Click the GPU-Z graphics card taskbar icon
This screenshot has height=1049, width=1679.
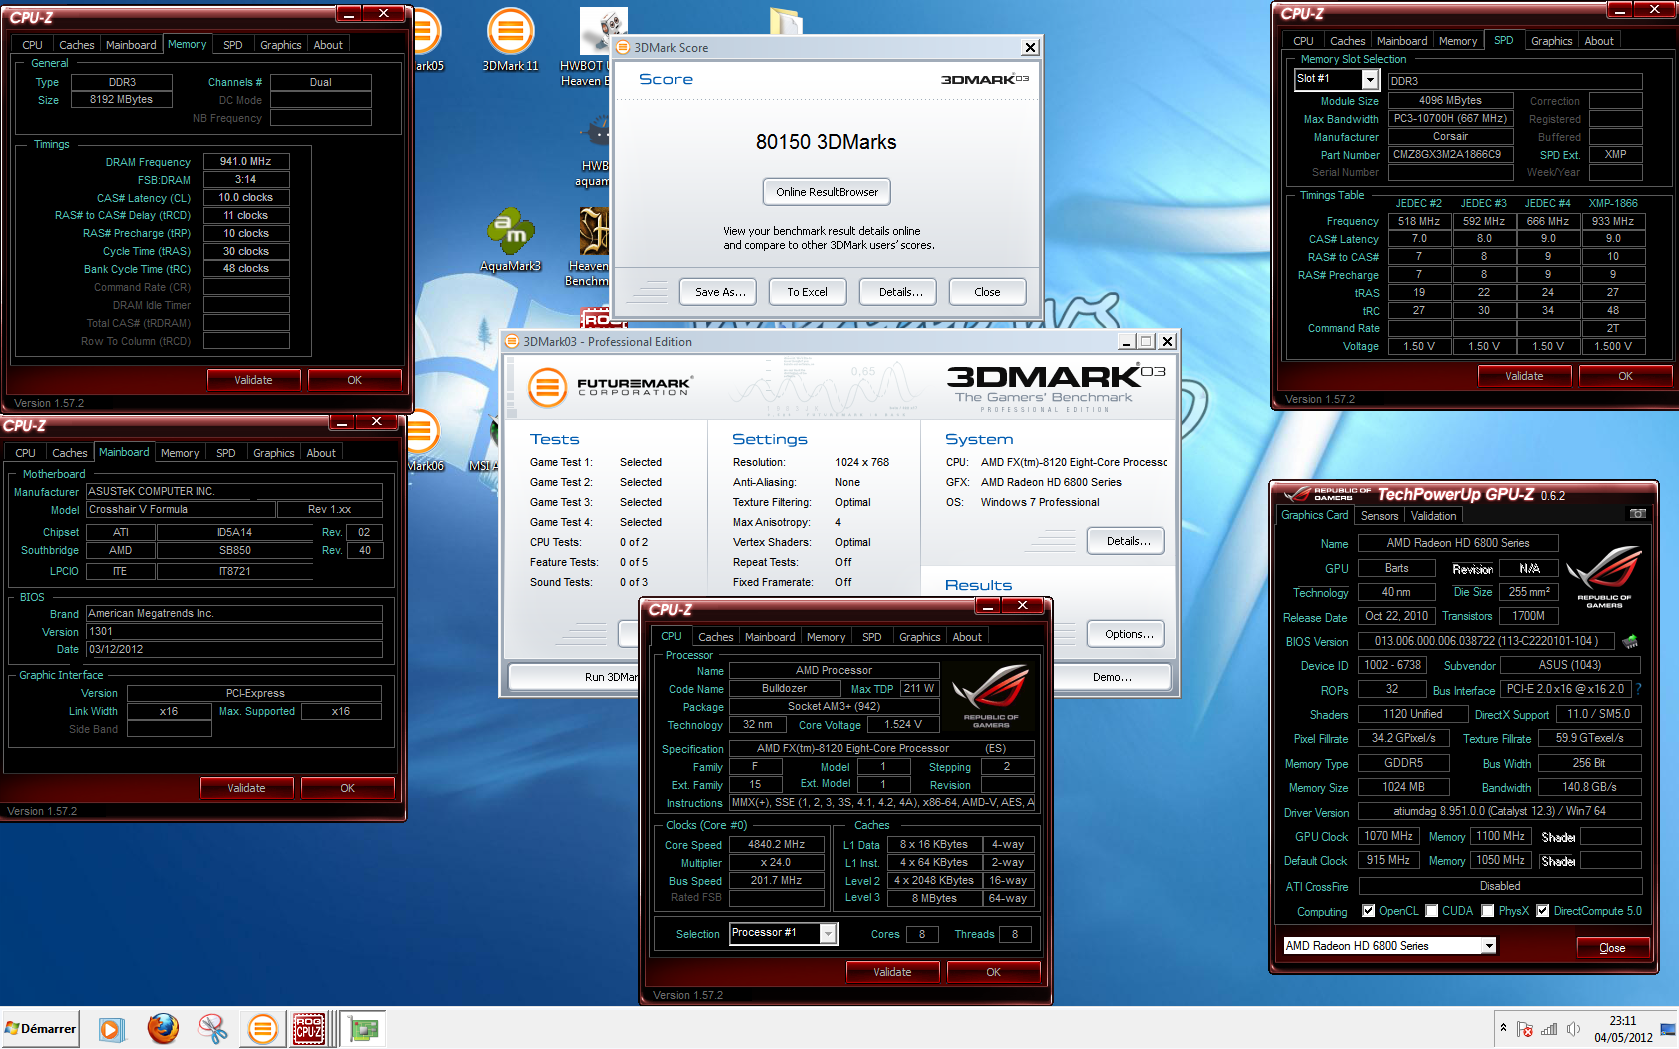tap(363, 1028)
